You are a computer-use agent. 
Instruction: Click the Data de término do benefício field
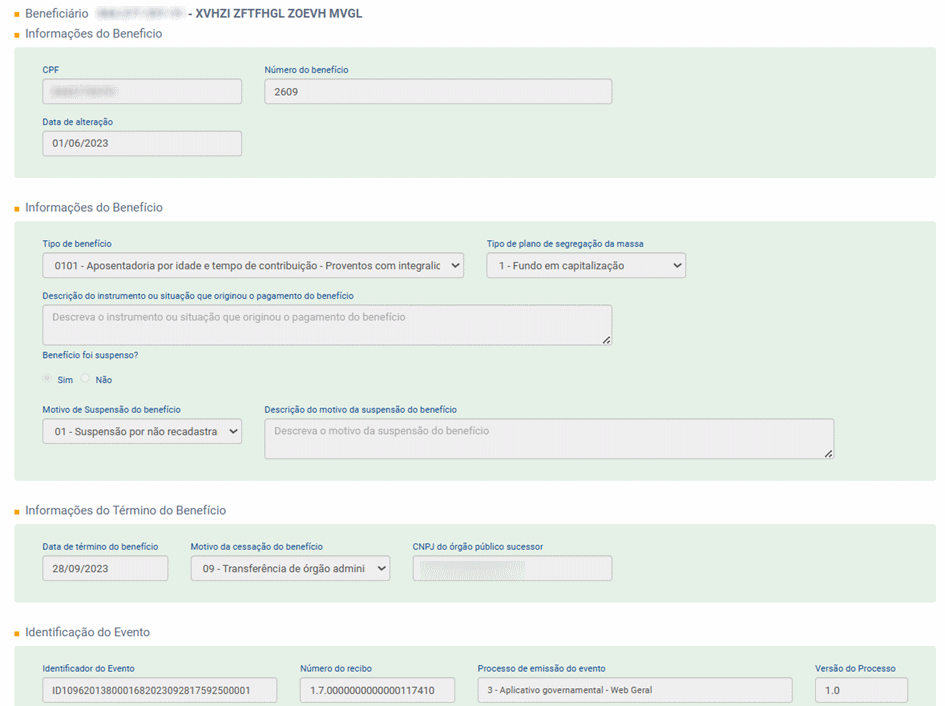point(105,568)
